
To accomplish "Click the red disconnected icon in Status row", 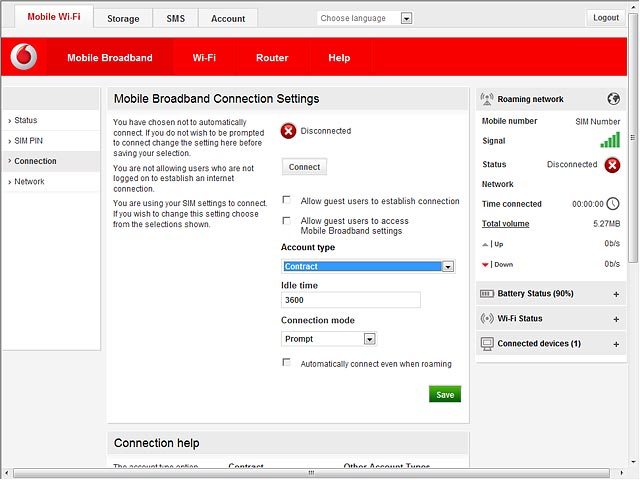I will coord(612,165).
